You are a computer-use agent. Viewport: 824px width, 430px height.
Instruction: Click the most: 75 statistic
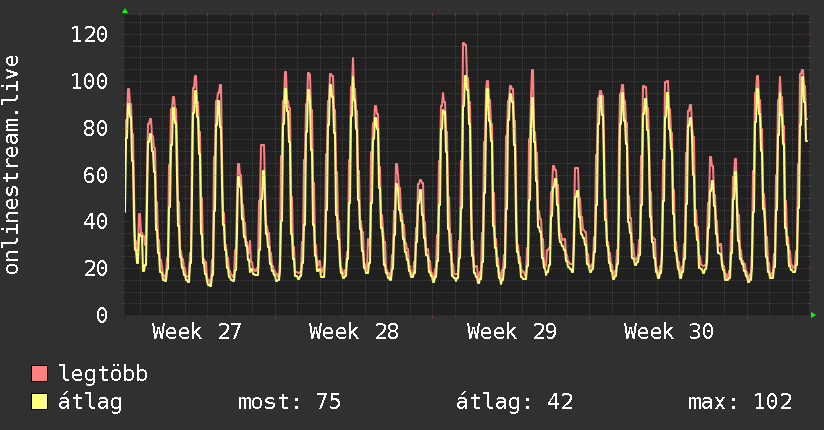[289, 402]
